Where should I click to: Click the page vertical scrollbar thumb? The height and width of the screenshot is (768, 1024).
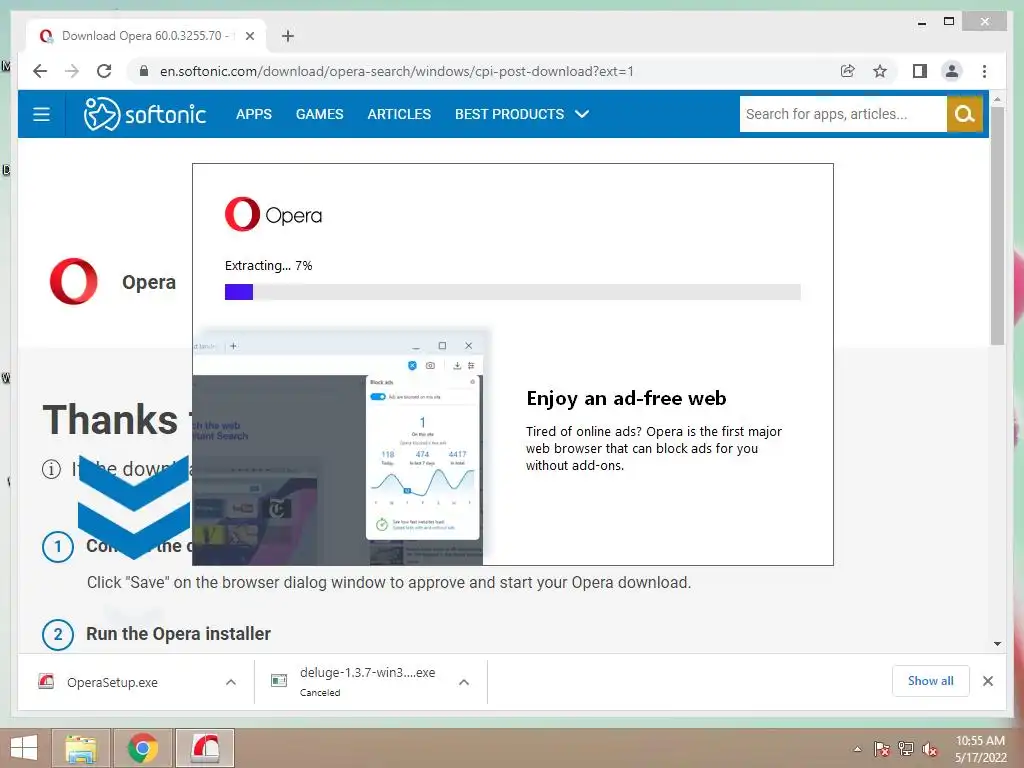click(x=997, y=225)
